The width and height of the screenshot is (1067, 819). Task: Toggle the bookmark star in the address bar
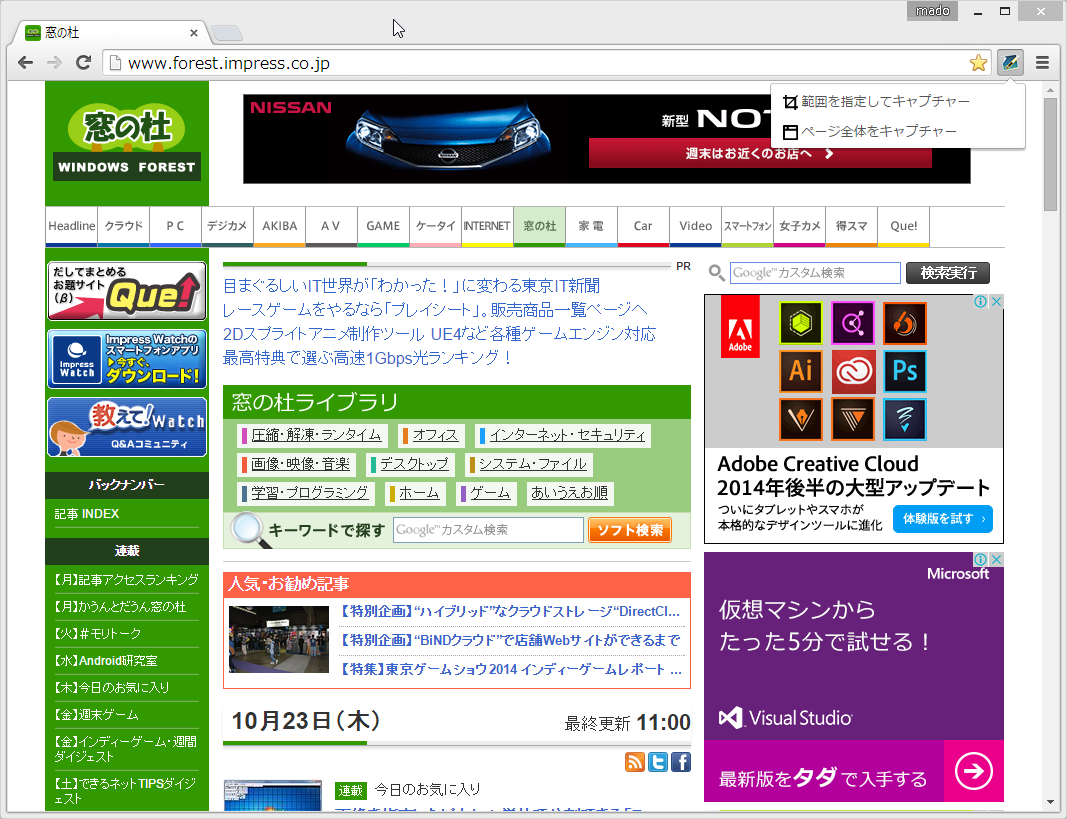coord(978,61)
